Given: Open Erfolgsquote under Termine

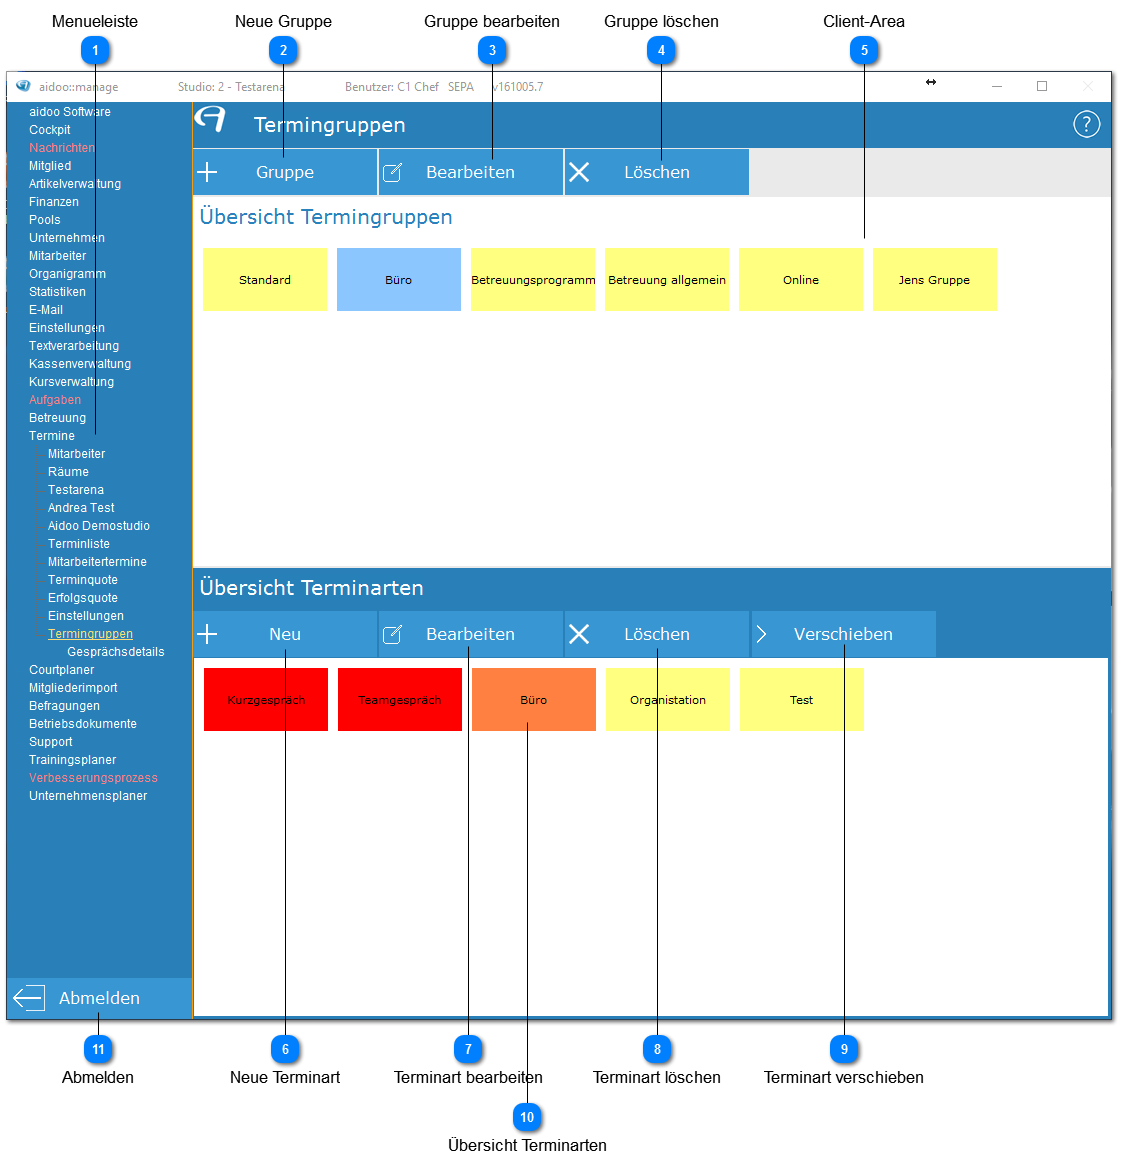Looking at the screenshot, I should tap(83, 598).
